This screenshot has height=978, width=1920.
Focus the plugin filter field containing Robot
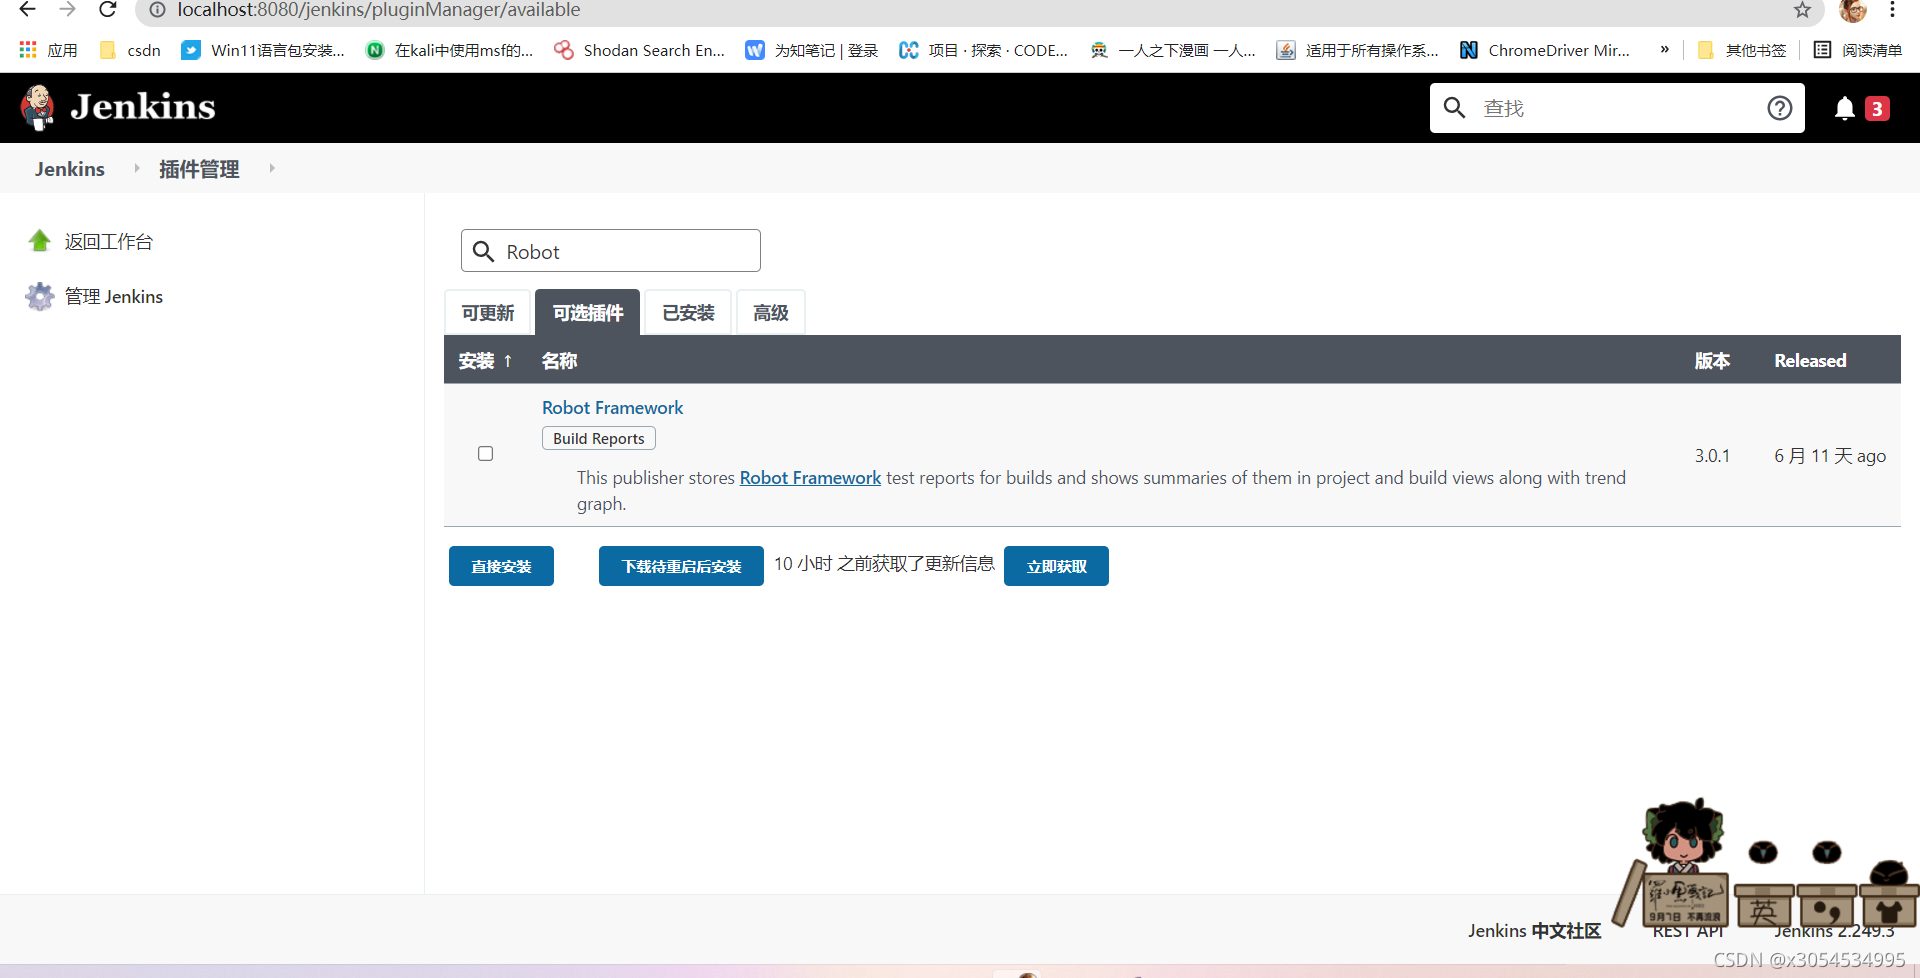(x=611, y=251)
